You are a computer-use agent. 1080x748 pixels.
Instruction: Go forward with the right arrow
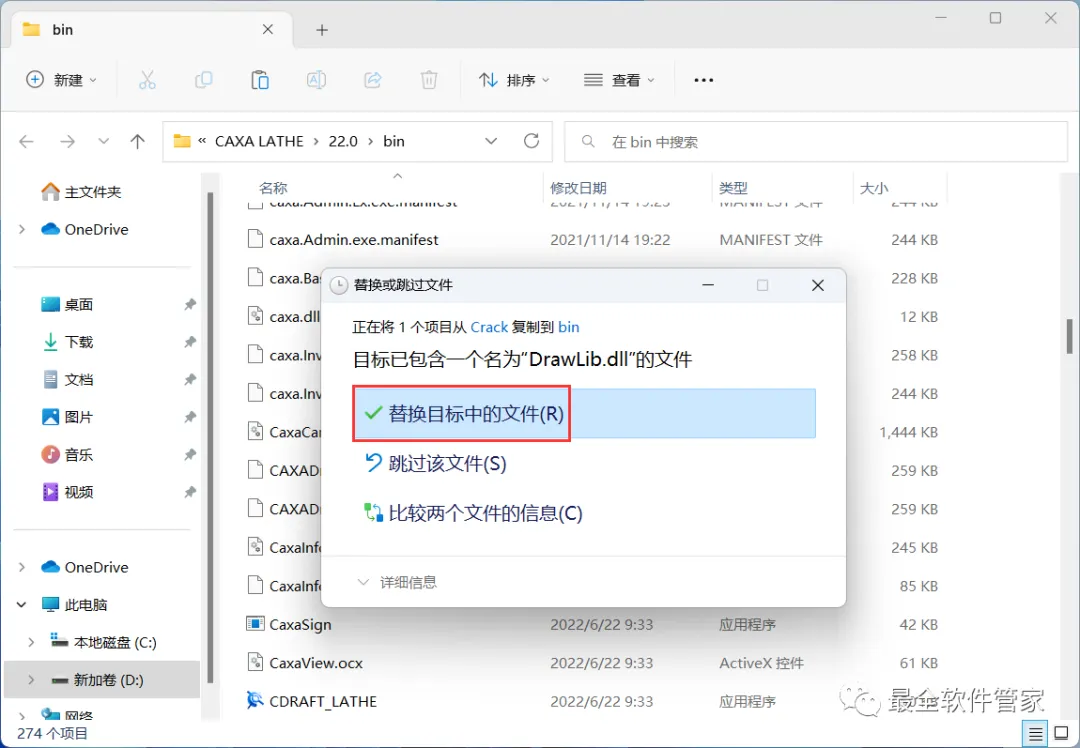[x=68, y=141]
